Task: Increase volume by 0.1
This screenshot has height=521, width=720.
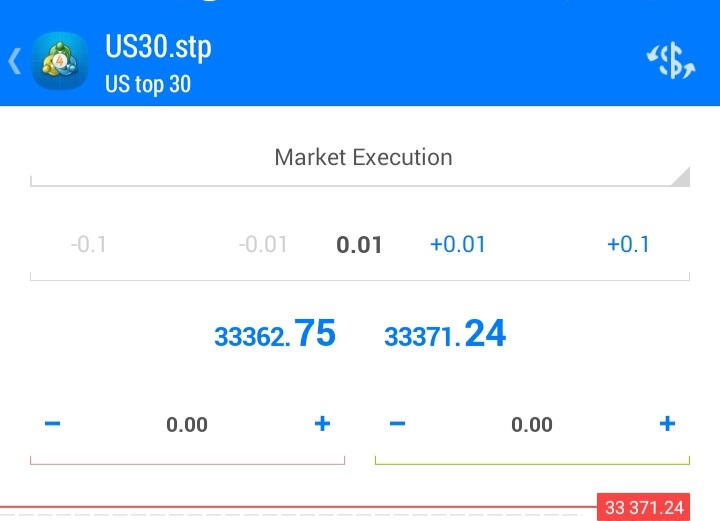Action: (628, 245)
